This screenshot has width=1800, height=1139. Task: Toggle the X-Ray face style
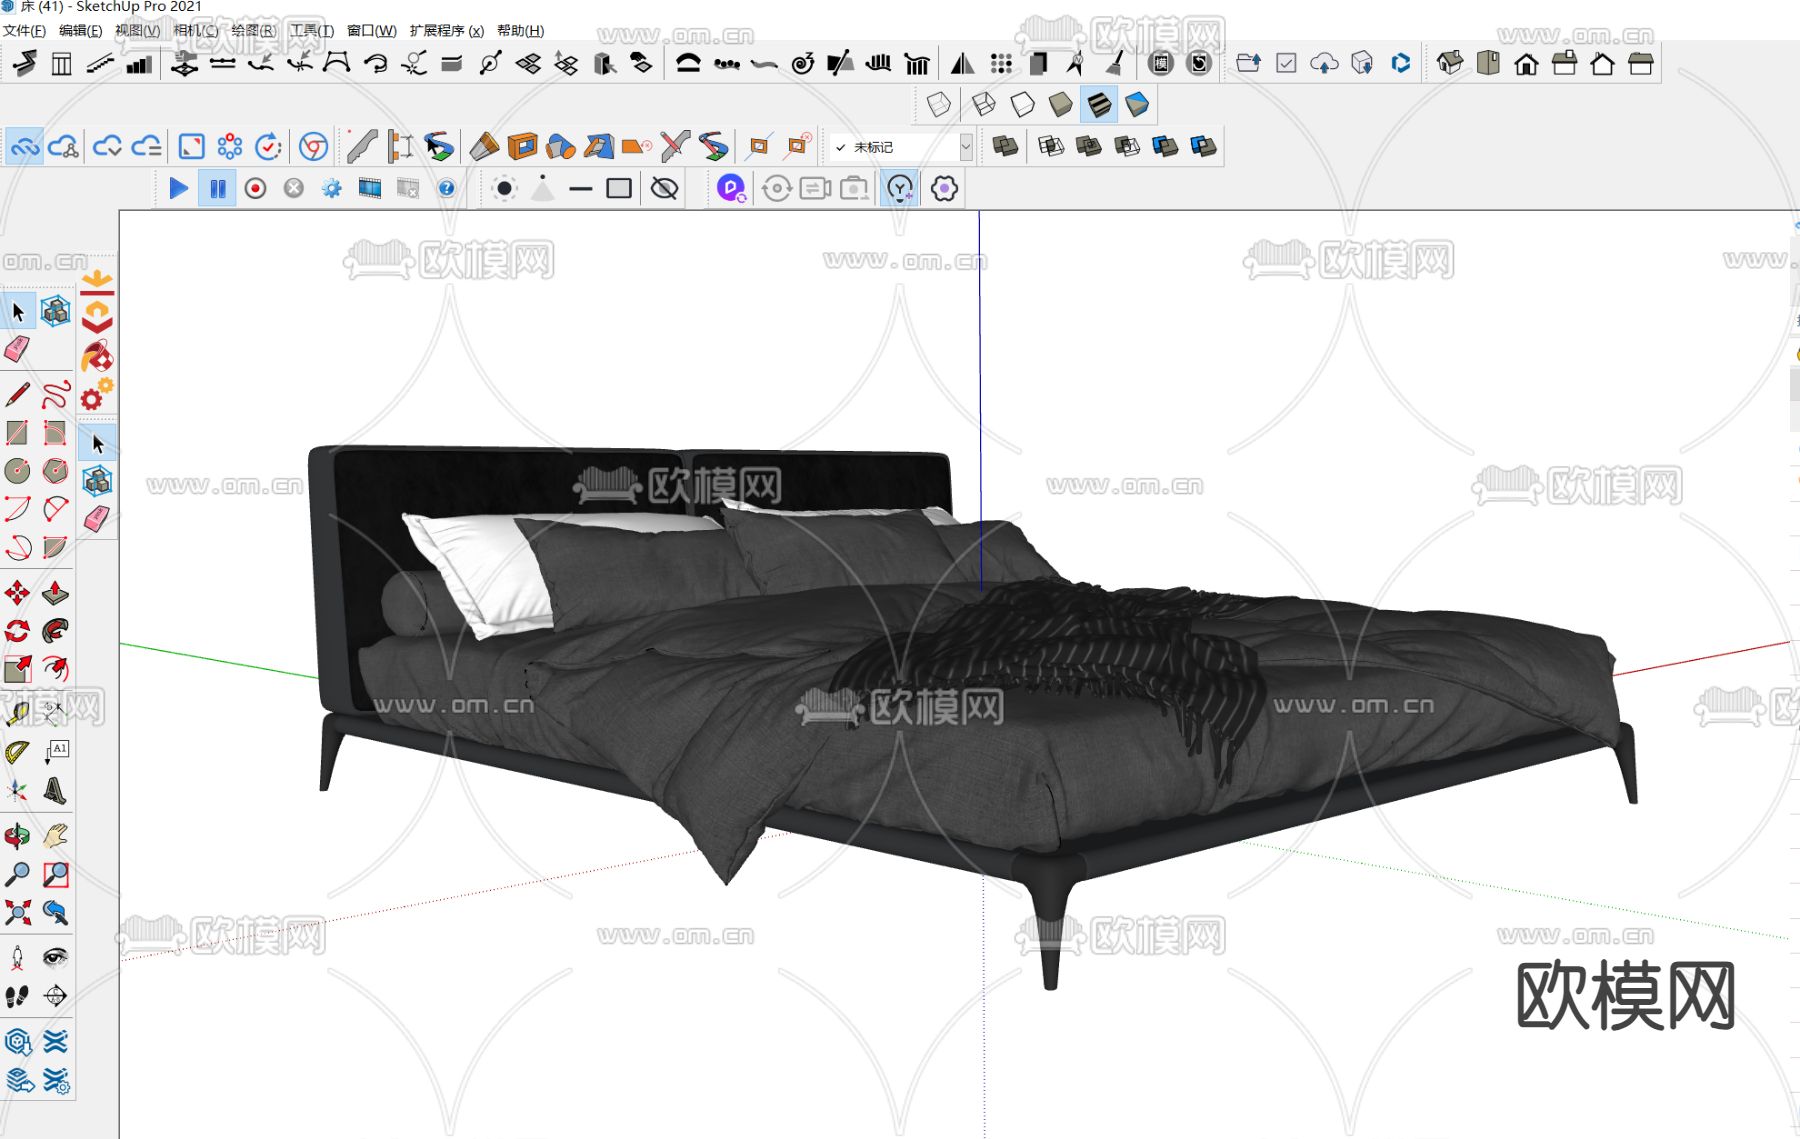pos(939,104)
